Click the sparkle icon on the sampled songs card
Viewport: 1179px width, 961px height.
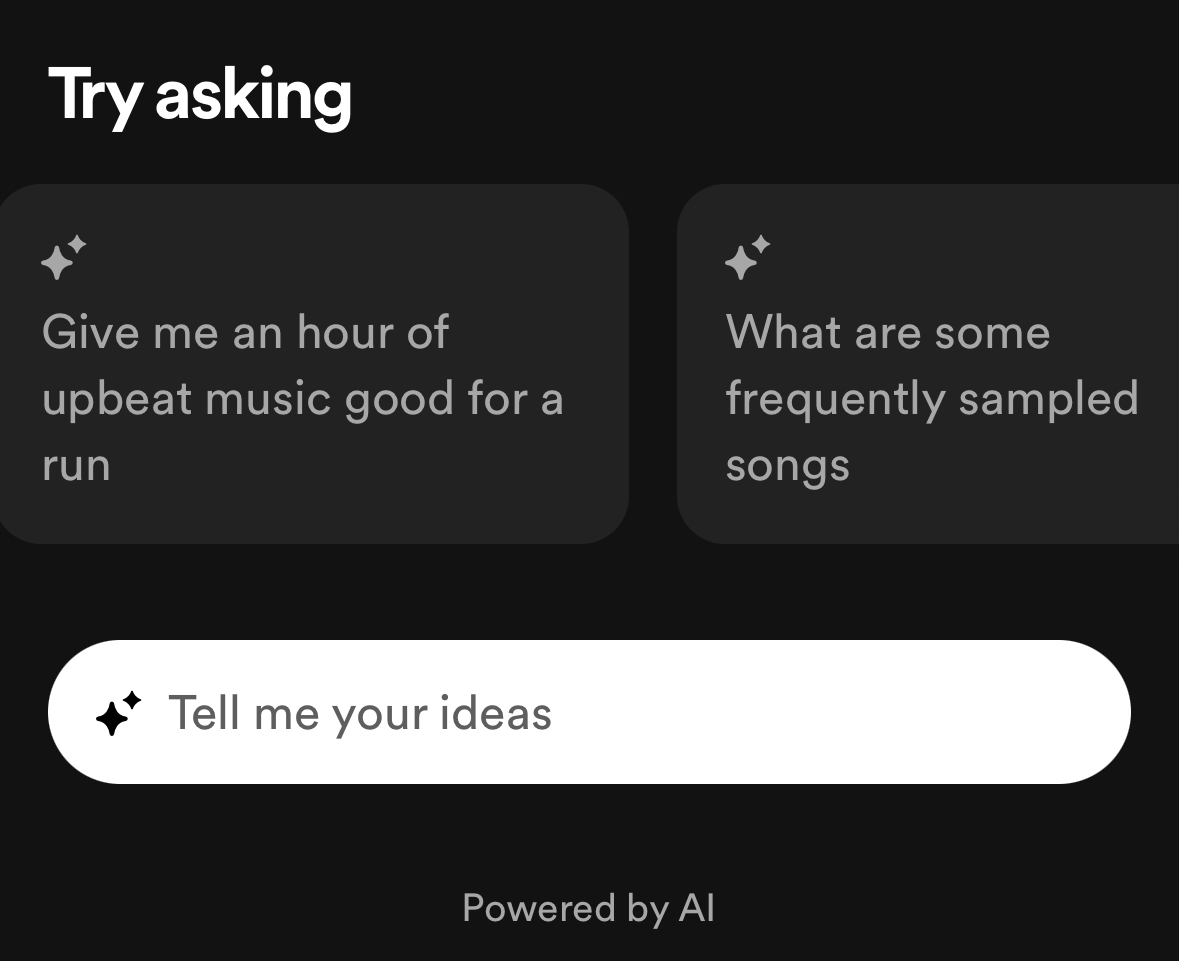point(747,257)
